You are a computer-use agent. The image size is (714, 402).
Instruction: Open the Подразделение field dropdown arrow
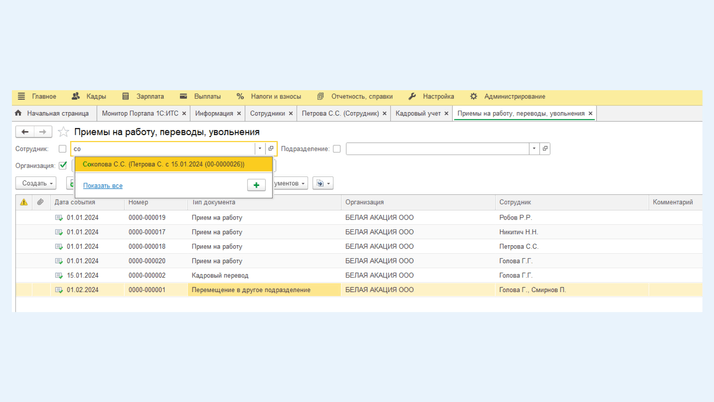coord(534,149)
